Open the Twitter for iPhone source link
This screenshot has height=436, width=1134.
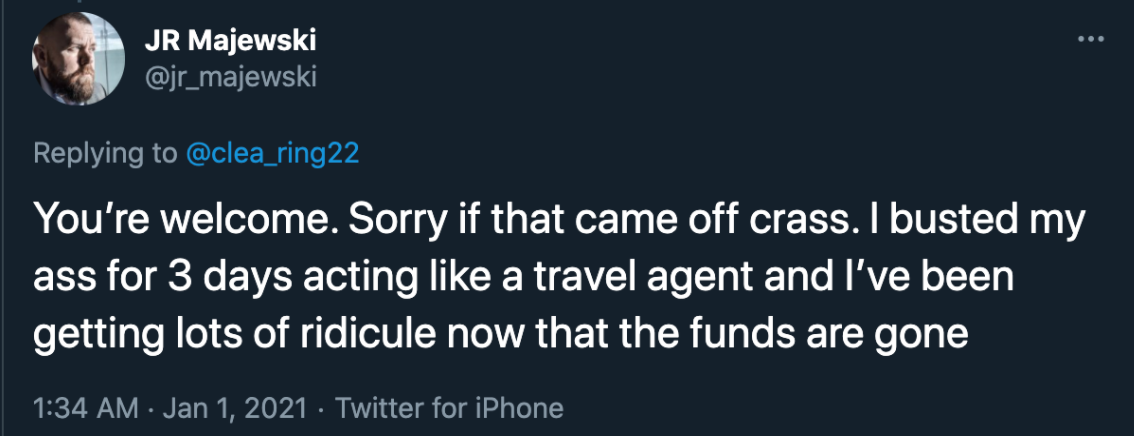click(x=450, y=408)
